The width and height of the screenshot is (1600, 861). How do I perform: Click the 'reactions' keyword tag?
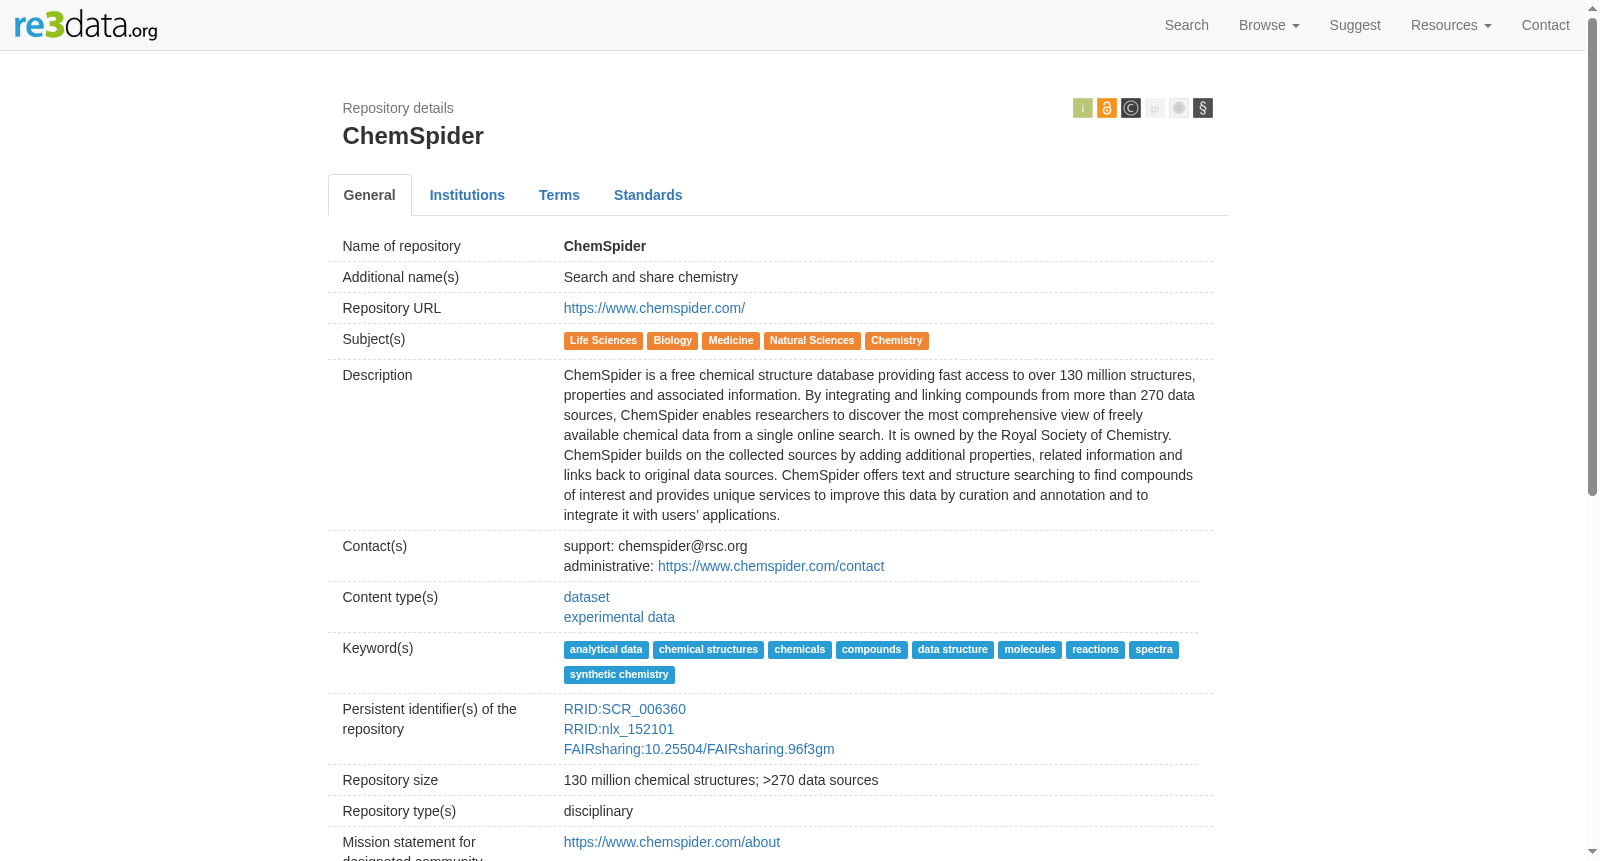tap(1095, 650)
